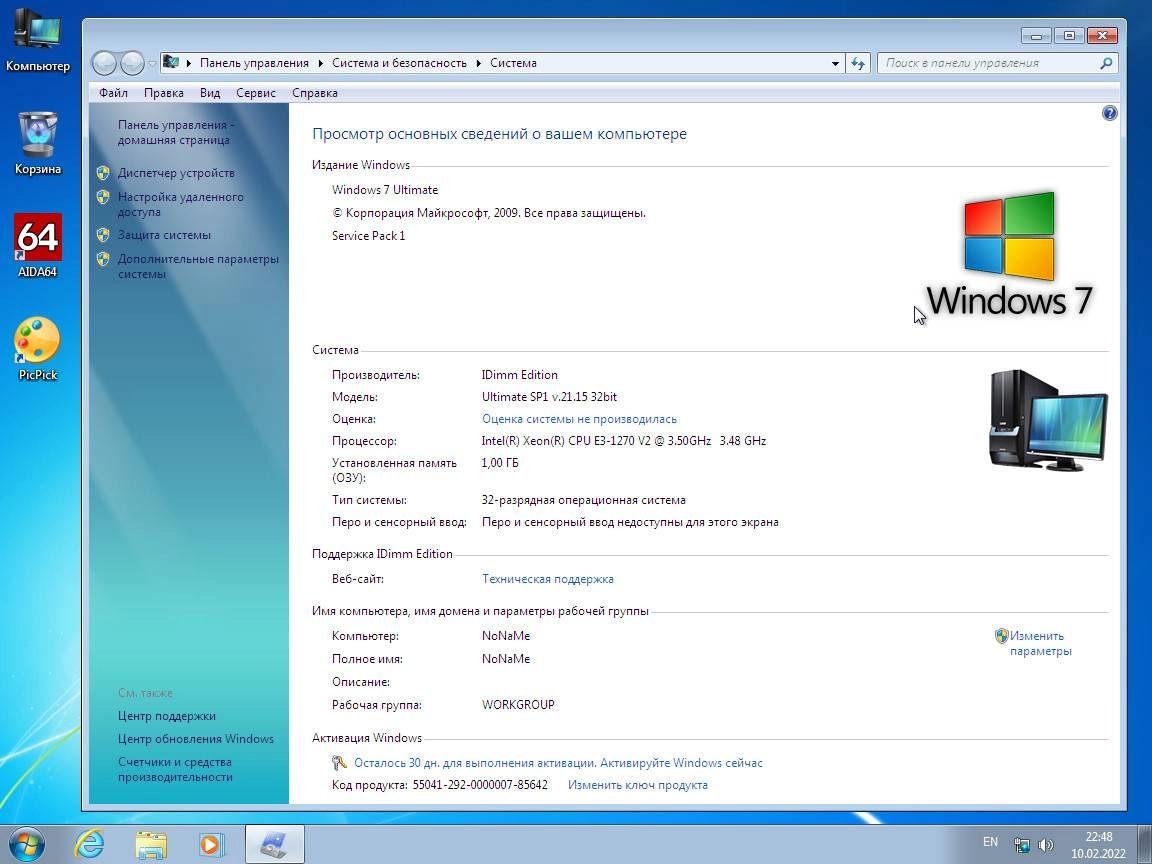Select the WORKGROUP value text
The width and height of the screenshot is (1152, 864).
(x=518, y=705)
